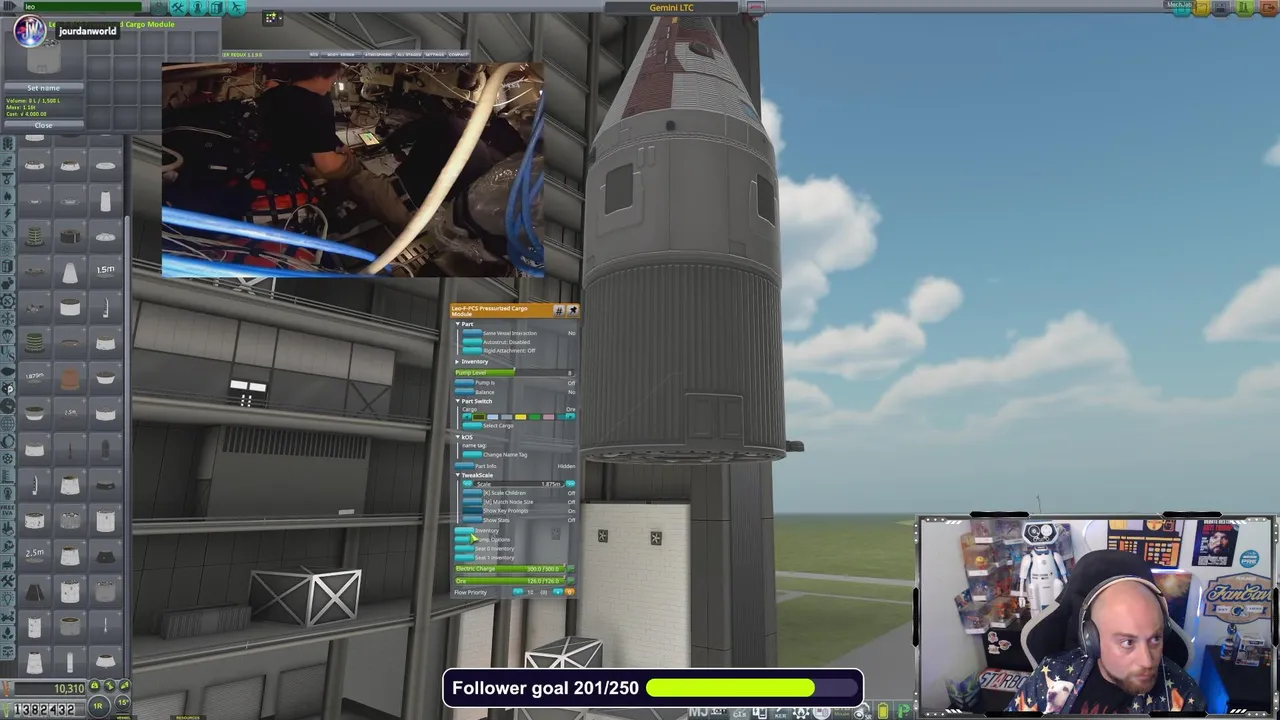Decrease scale with the << button
1280x720 pixels.
pyautogui.click(x=468, y=484)
